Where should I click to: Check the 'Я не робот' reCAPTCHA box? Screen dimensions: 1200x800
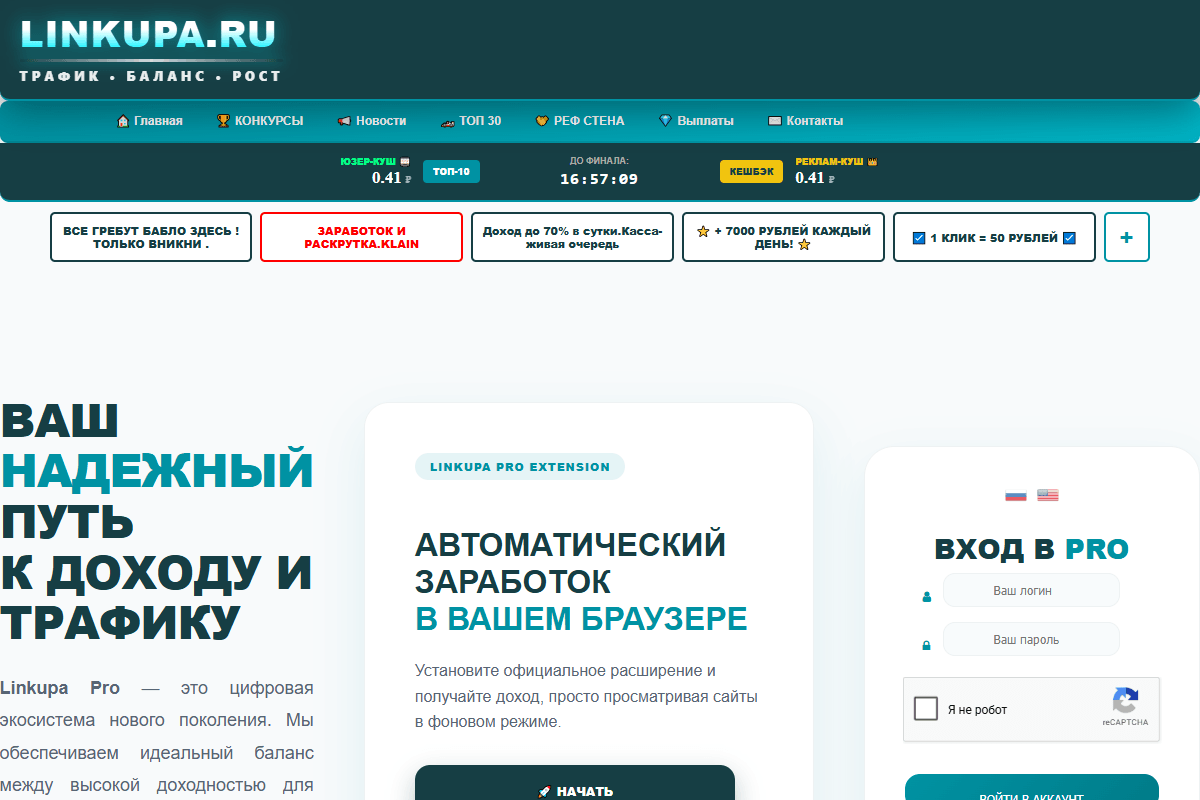point(926,709)
